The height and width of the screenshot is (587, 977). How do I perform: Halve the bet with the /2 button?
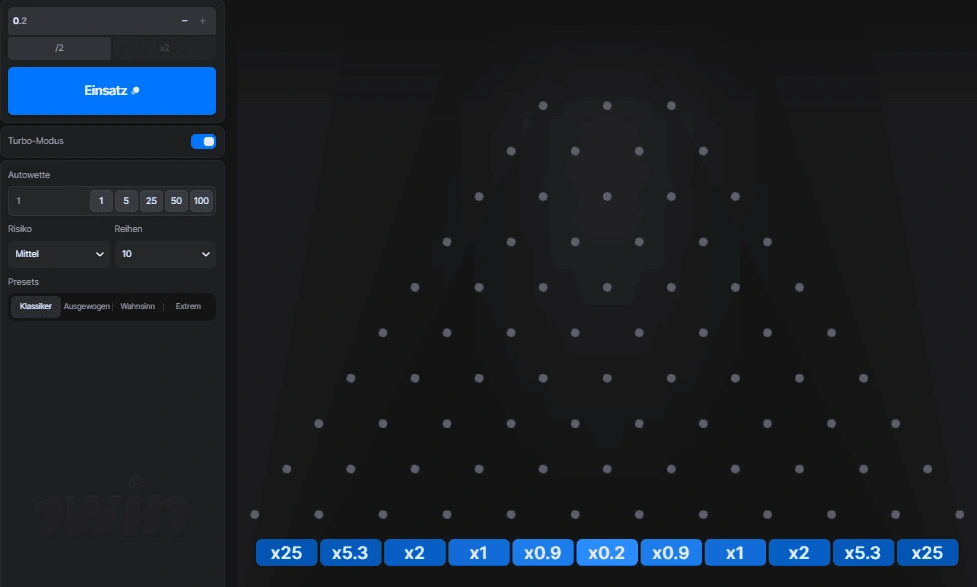click(x=59, y=48)
